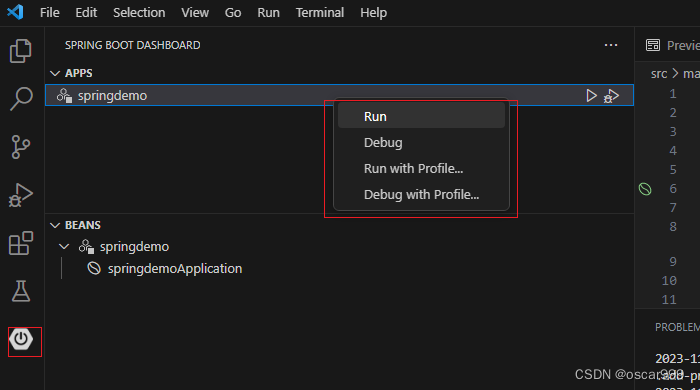The width and height of the screenshot is (700, 390).
Task: Click line number 9 in the editor
Action: coord(673,261)
